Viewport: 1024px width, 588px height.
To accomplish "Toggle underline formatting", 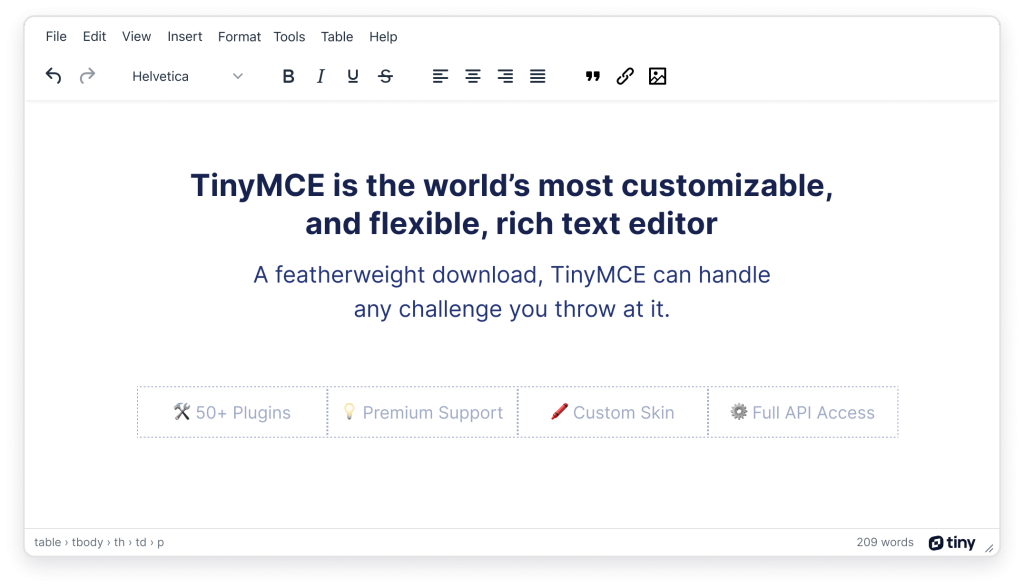I will click(353, 76).
